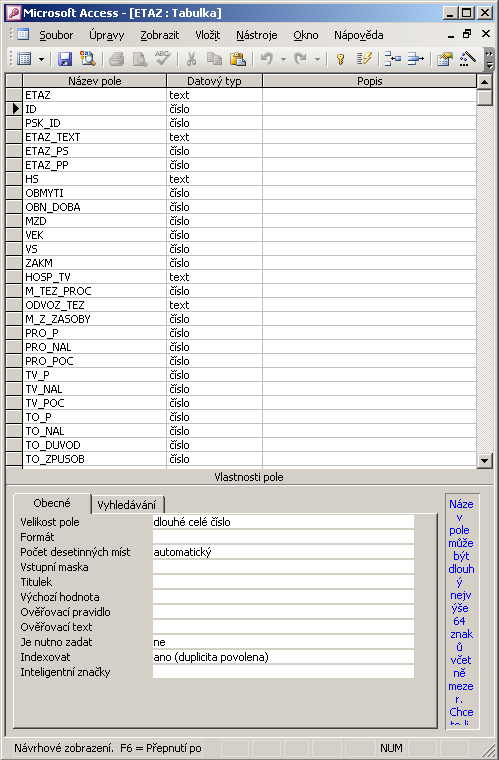Select the HOSP_TV field name cell

(x=94, y=277)
